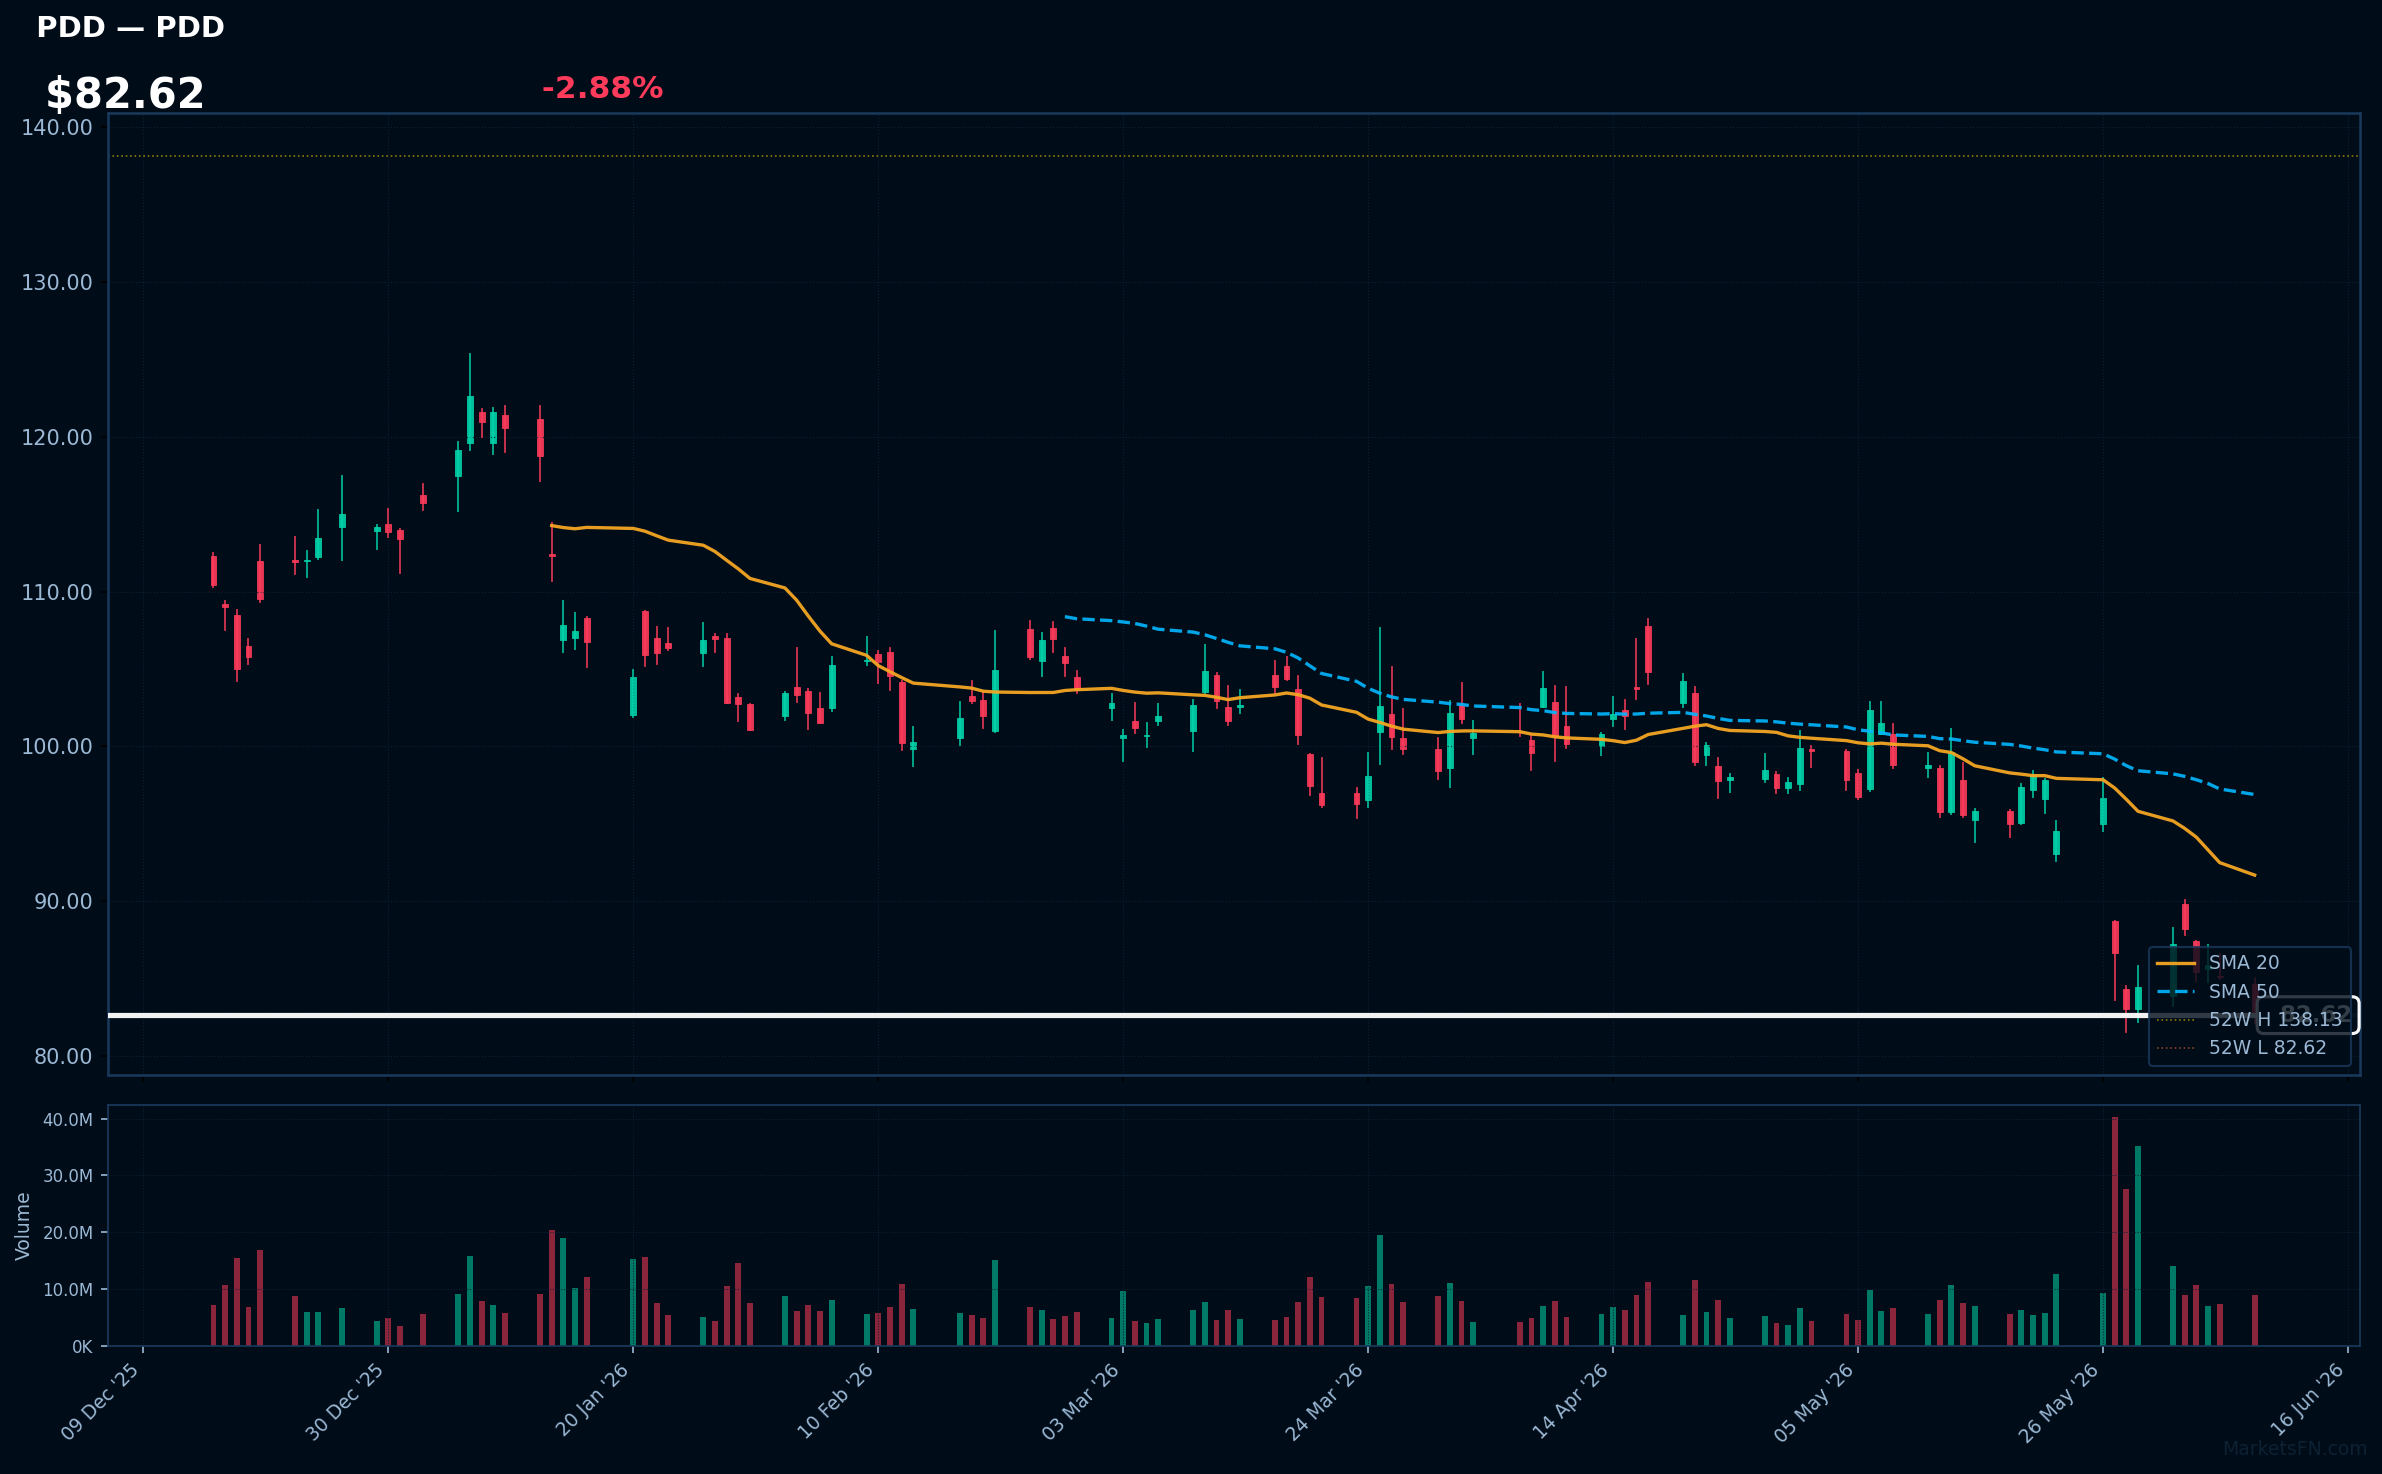Click the 20 Jan '26 date label

click(592, 1400)
